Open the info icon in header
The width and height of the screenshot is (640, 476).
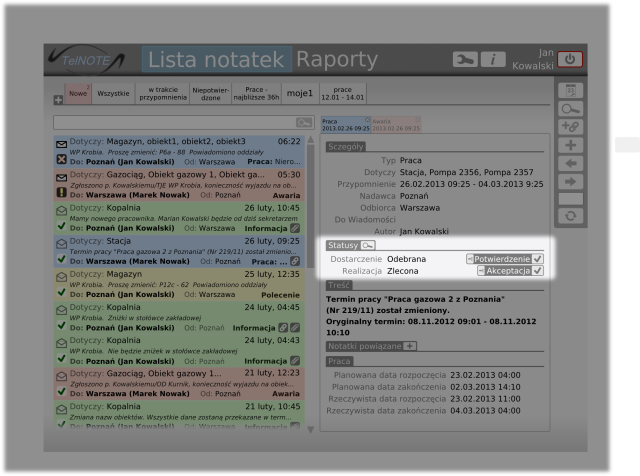(x=493, y=59)
